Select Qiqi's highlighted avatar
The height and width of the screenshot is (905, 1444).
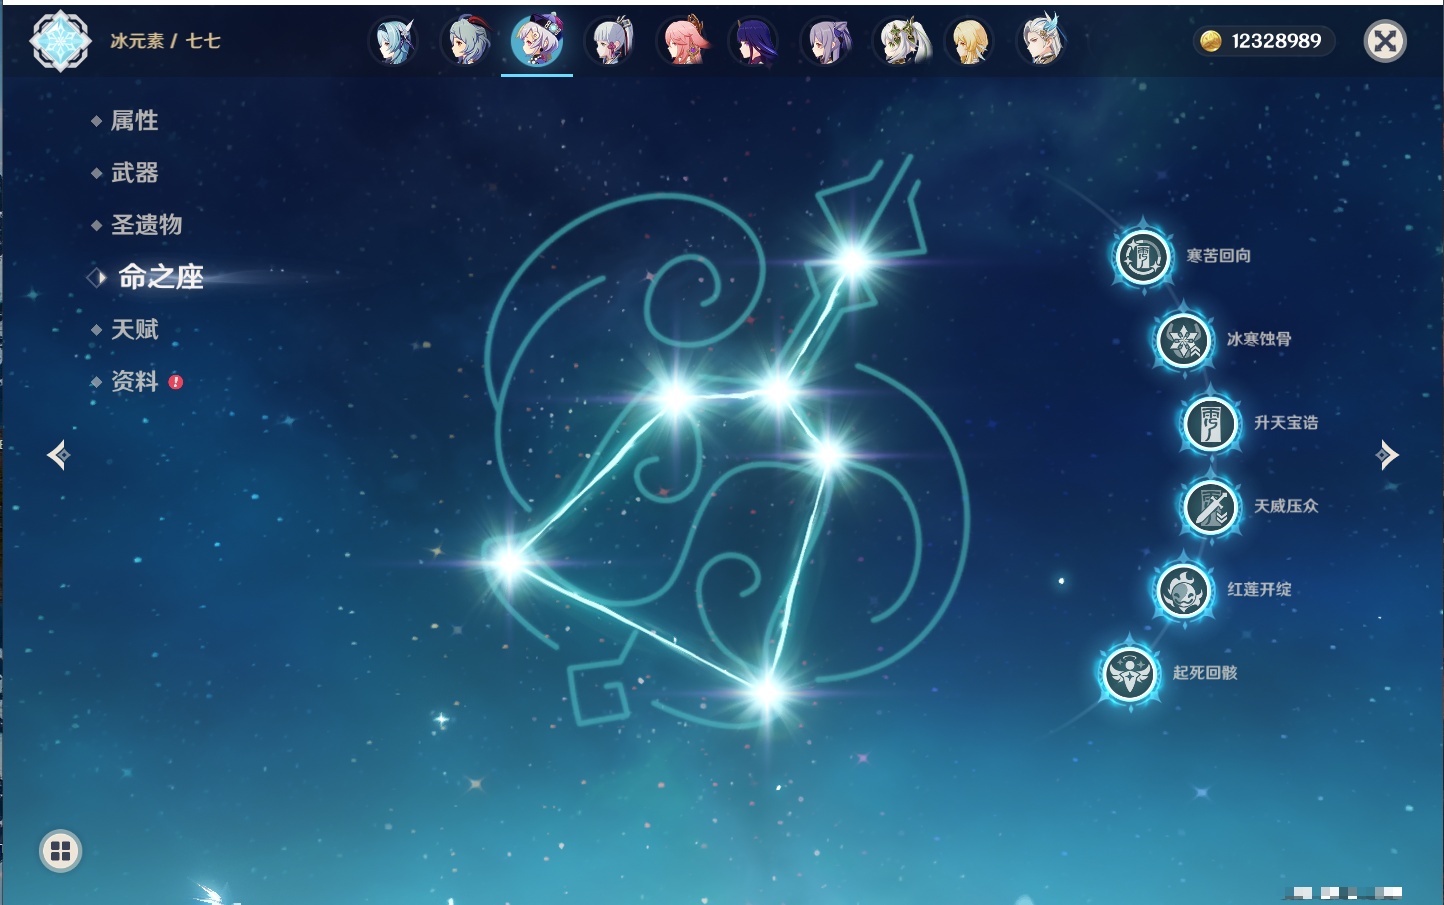click(x=537, y=42)
